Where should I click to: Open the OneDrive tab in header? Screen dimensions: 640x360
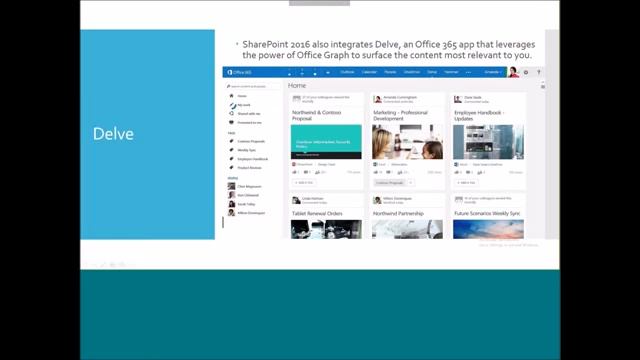click(x=412, y=72)
